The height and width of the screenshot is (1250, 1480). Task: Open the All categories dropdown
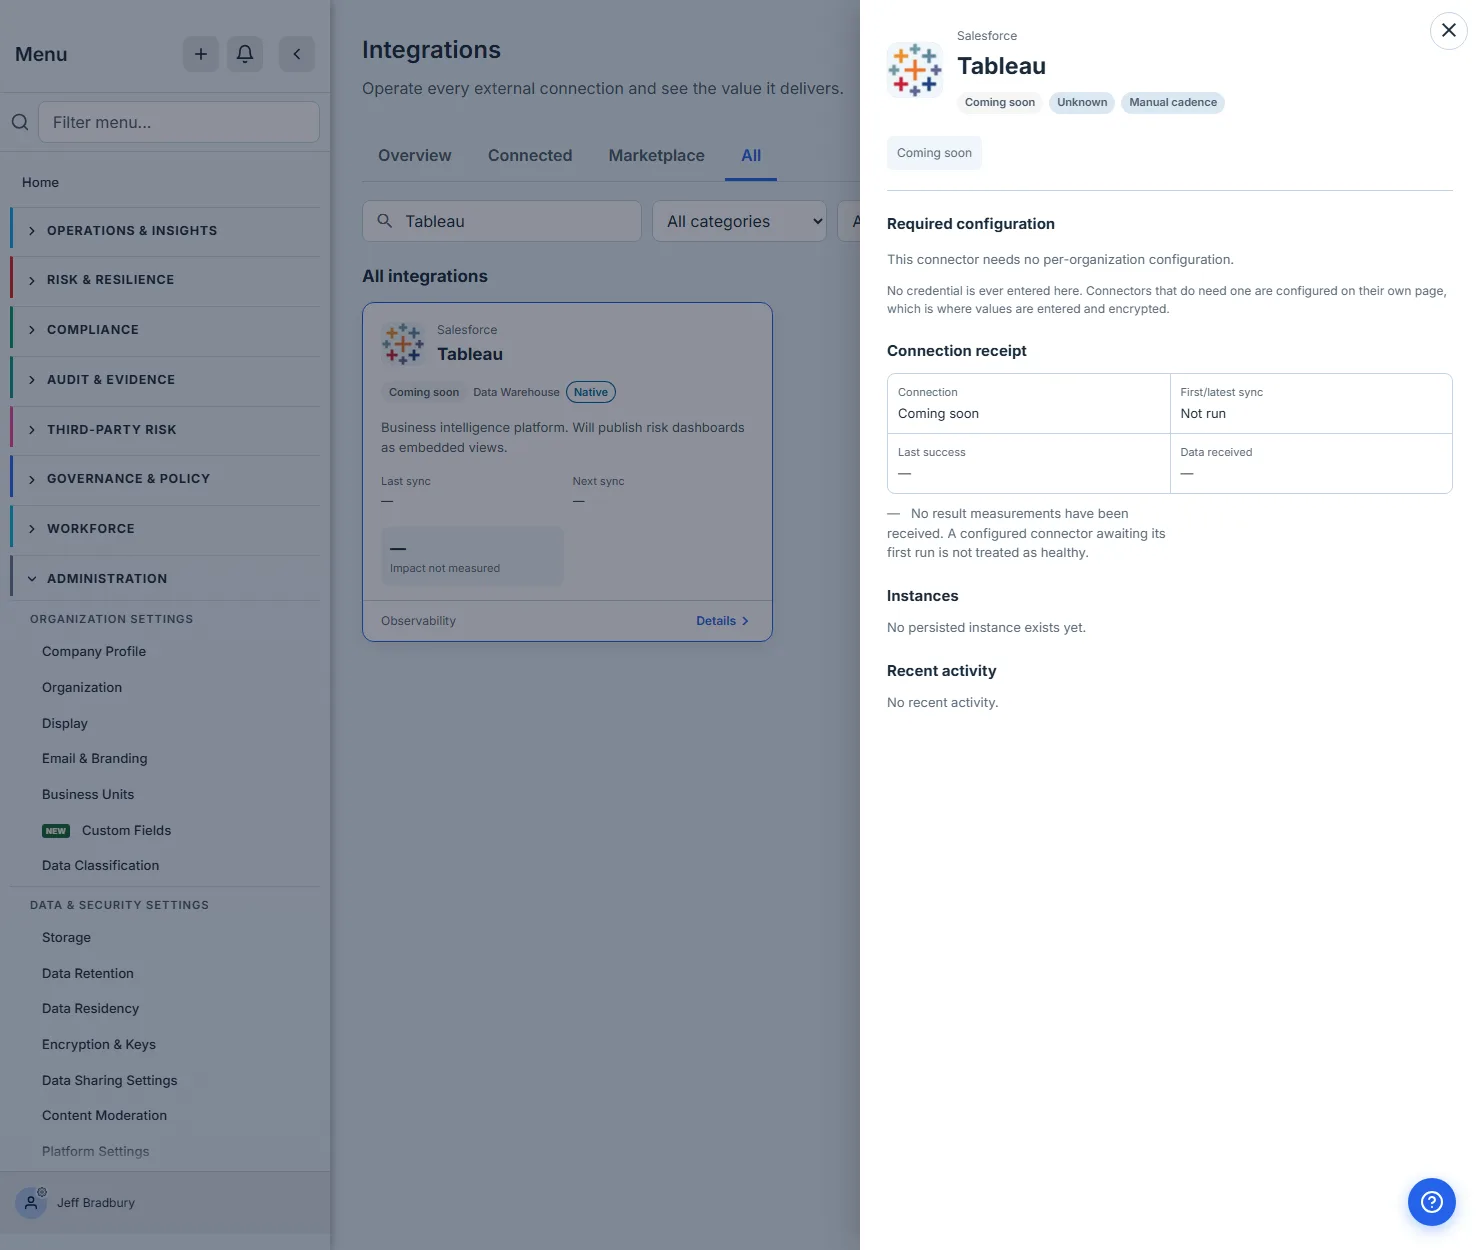point(739,221)
